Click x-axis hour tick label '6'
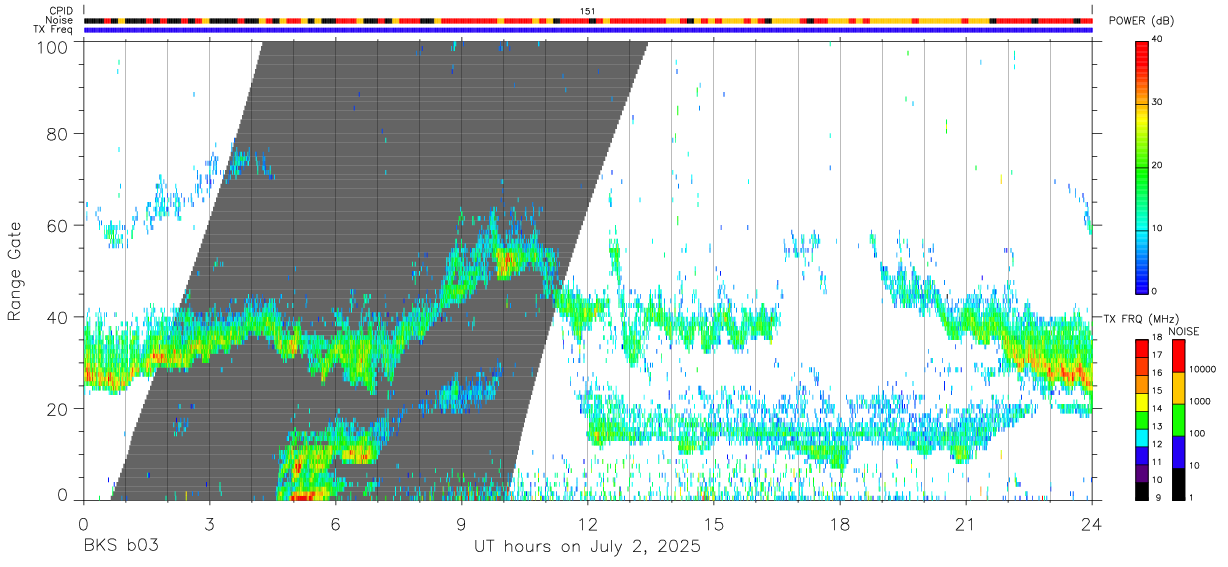Viewport: 1228px width, 567px height. click(335, 524)
